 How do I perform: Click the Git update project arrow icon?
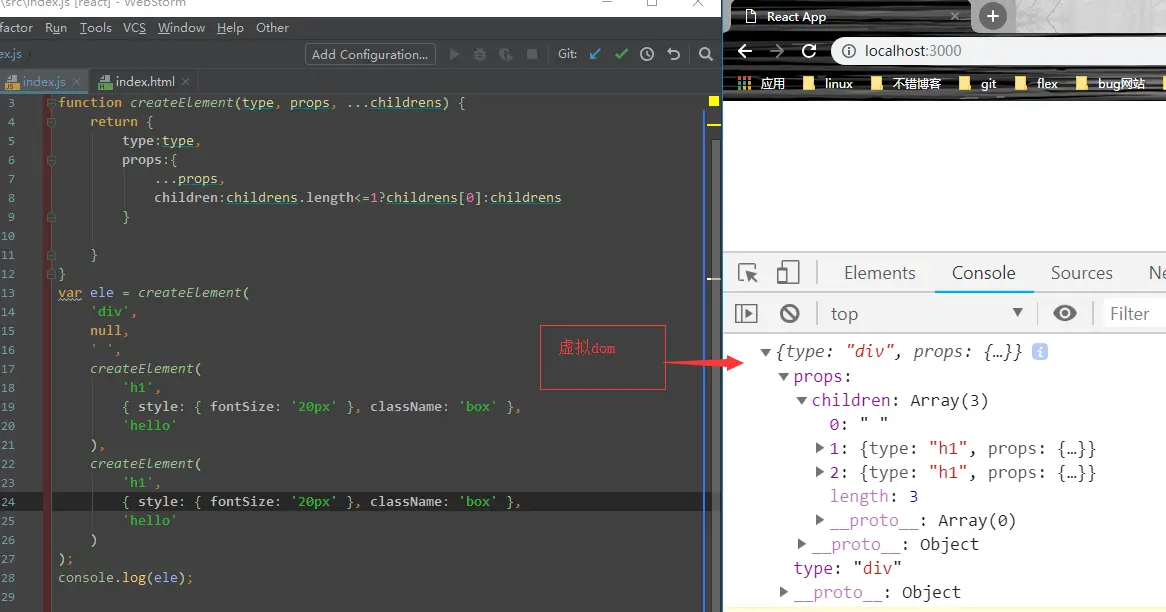click(596, 54)
